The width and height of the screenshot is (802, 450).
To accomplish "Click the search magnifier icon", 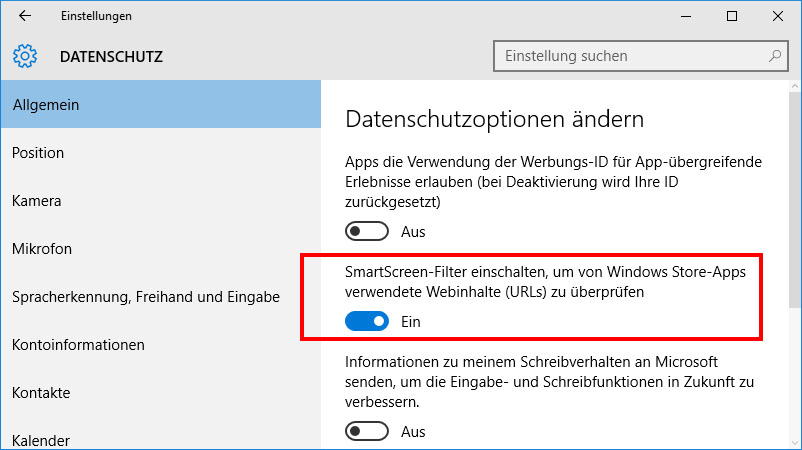I will coord(775,56).
